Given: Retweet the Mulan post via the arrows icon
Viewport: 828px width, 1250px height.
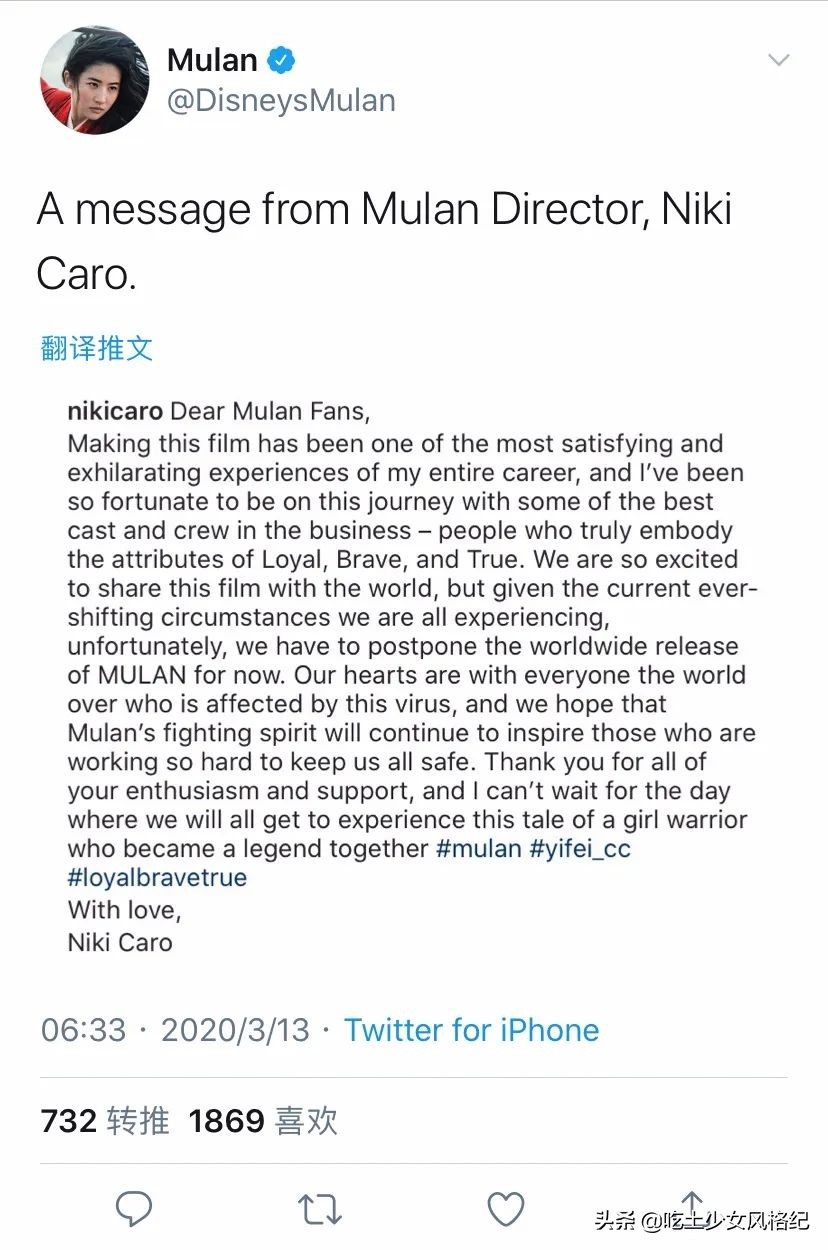Looking at the screenshot, I should [320, 1209].
